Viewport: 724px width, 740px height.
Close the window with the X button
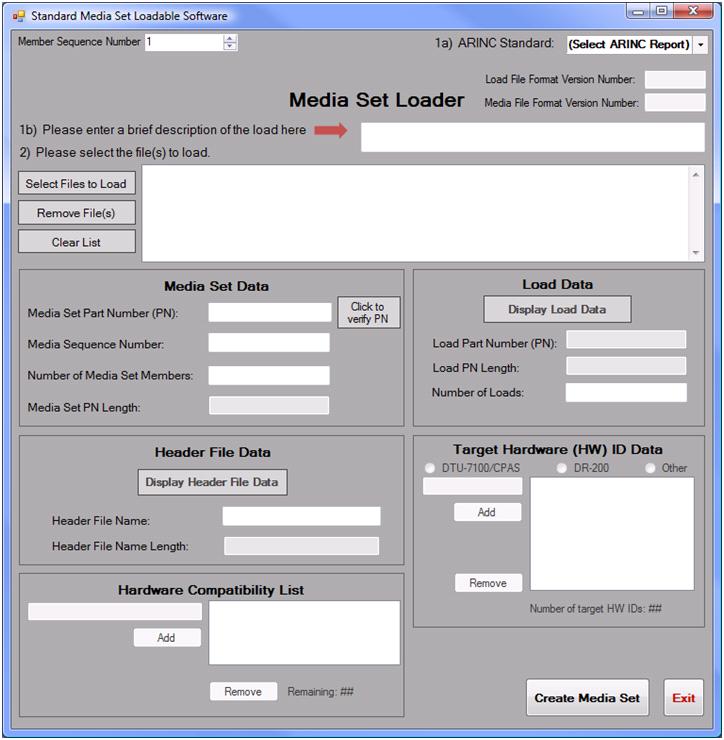tap(693, 11)
